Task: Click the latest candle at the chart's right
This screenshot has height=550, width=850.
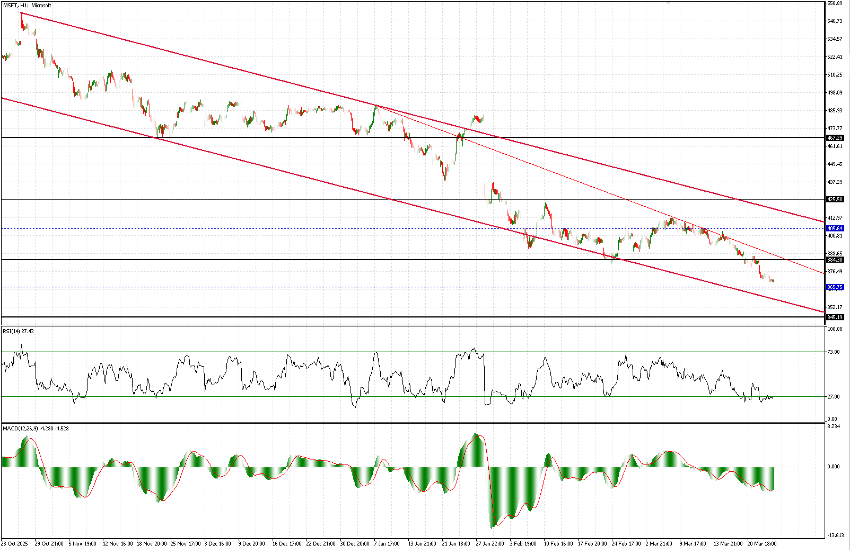Action: (x=771, y=280)
